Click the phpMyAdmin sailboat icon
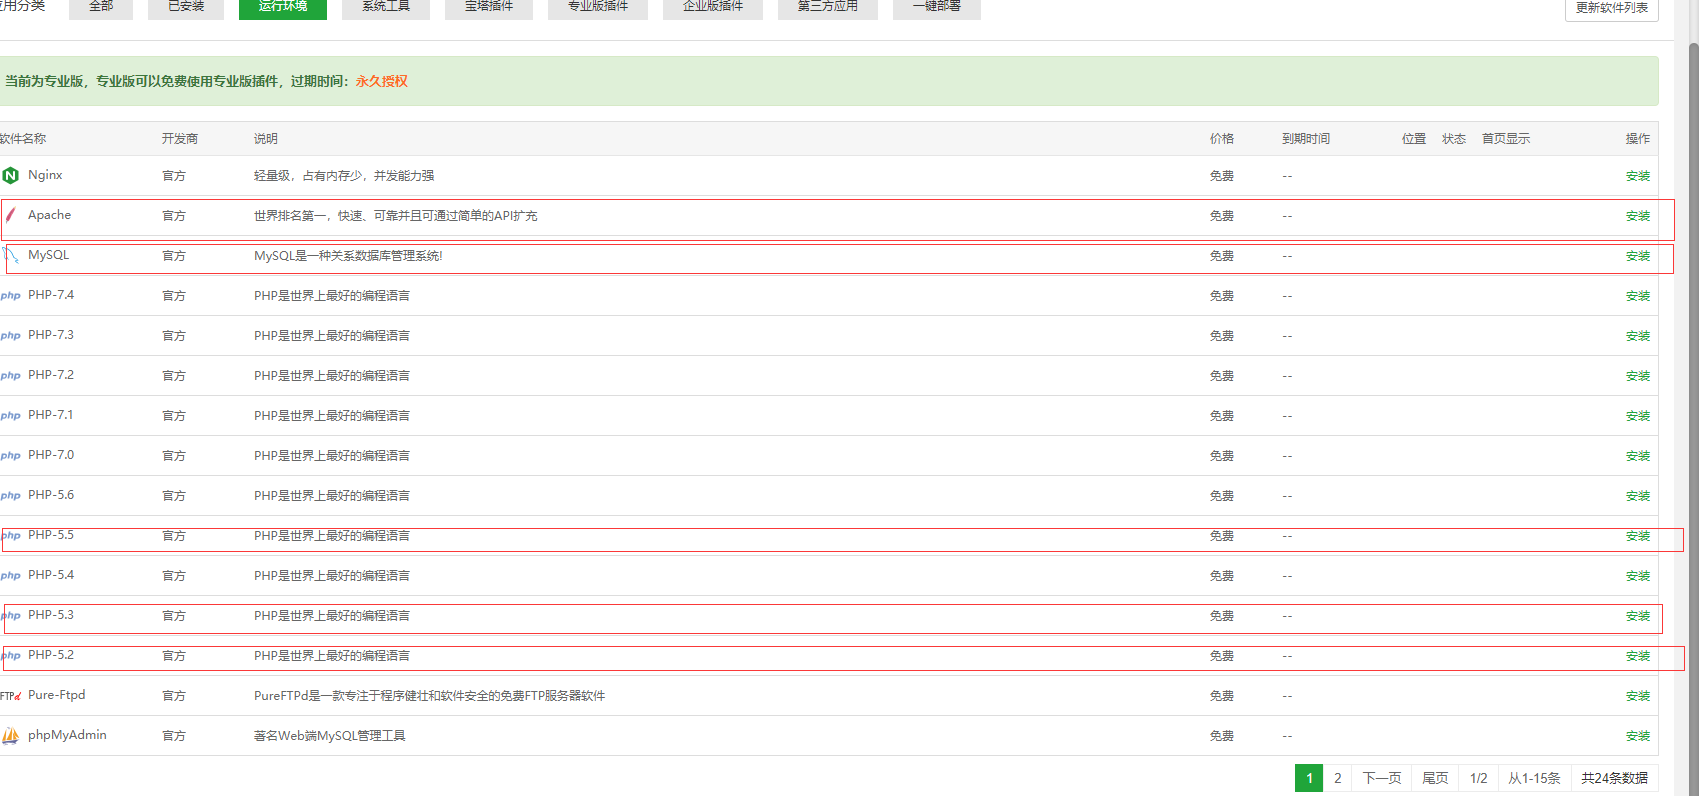1699x796 pixels. pos(10,736)
